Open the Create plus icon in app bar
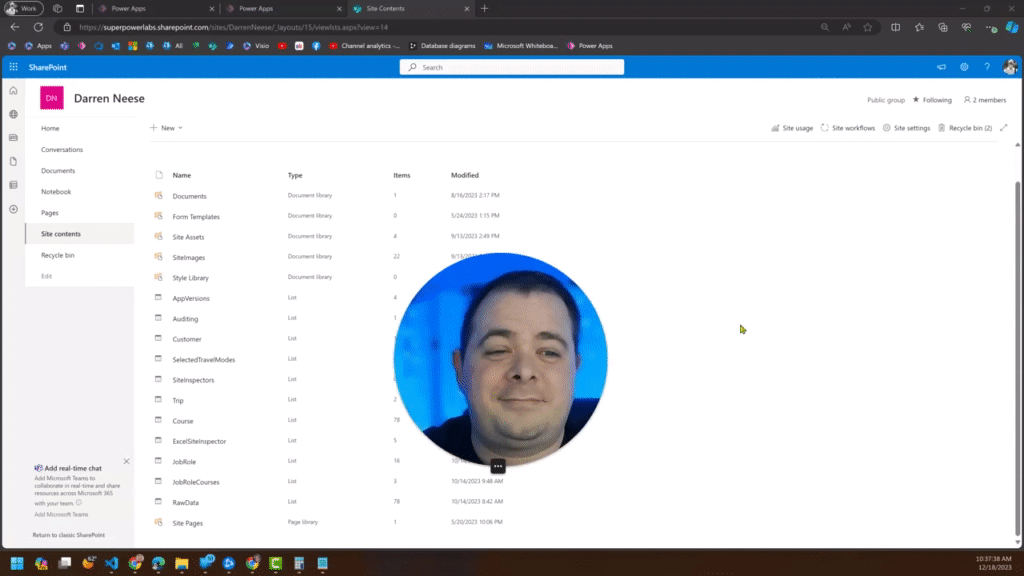 (13, 209)
